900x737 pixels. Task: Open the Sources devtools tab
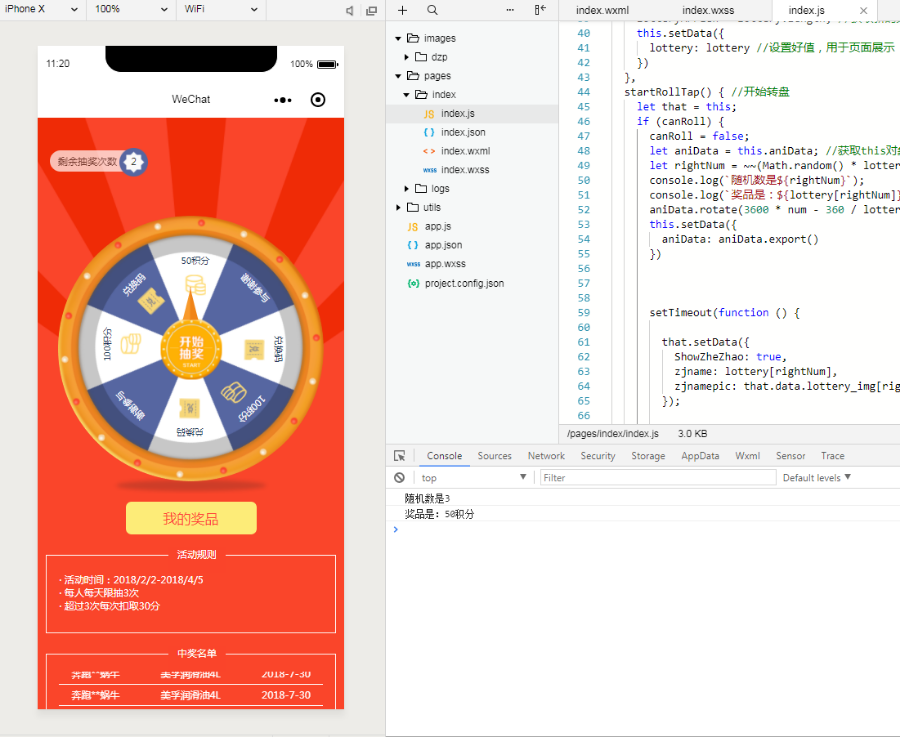(494, 456)
